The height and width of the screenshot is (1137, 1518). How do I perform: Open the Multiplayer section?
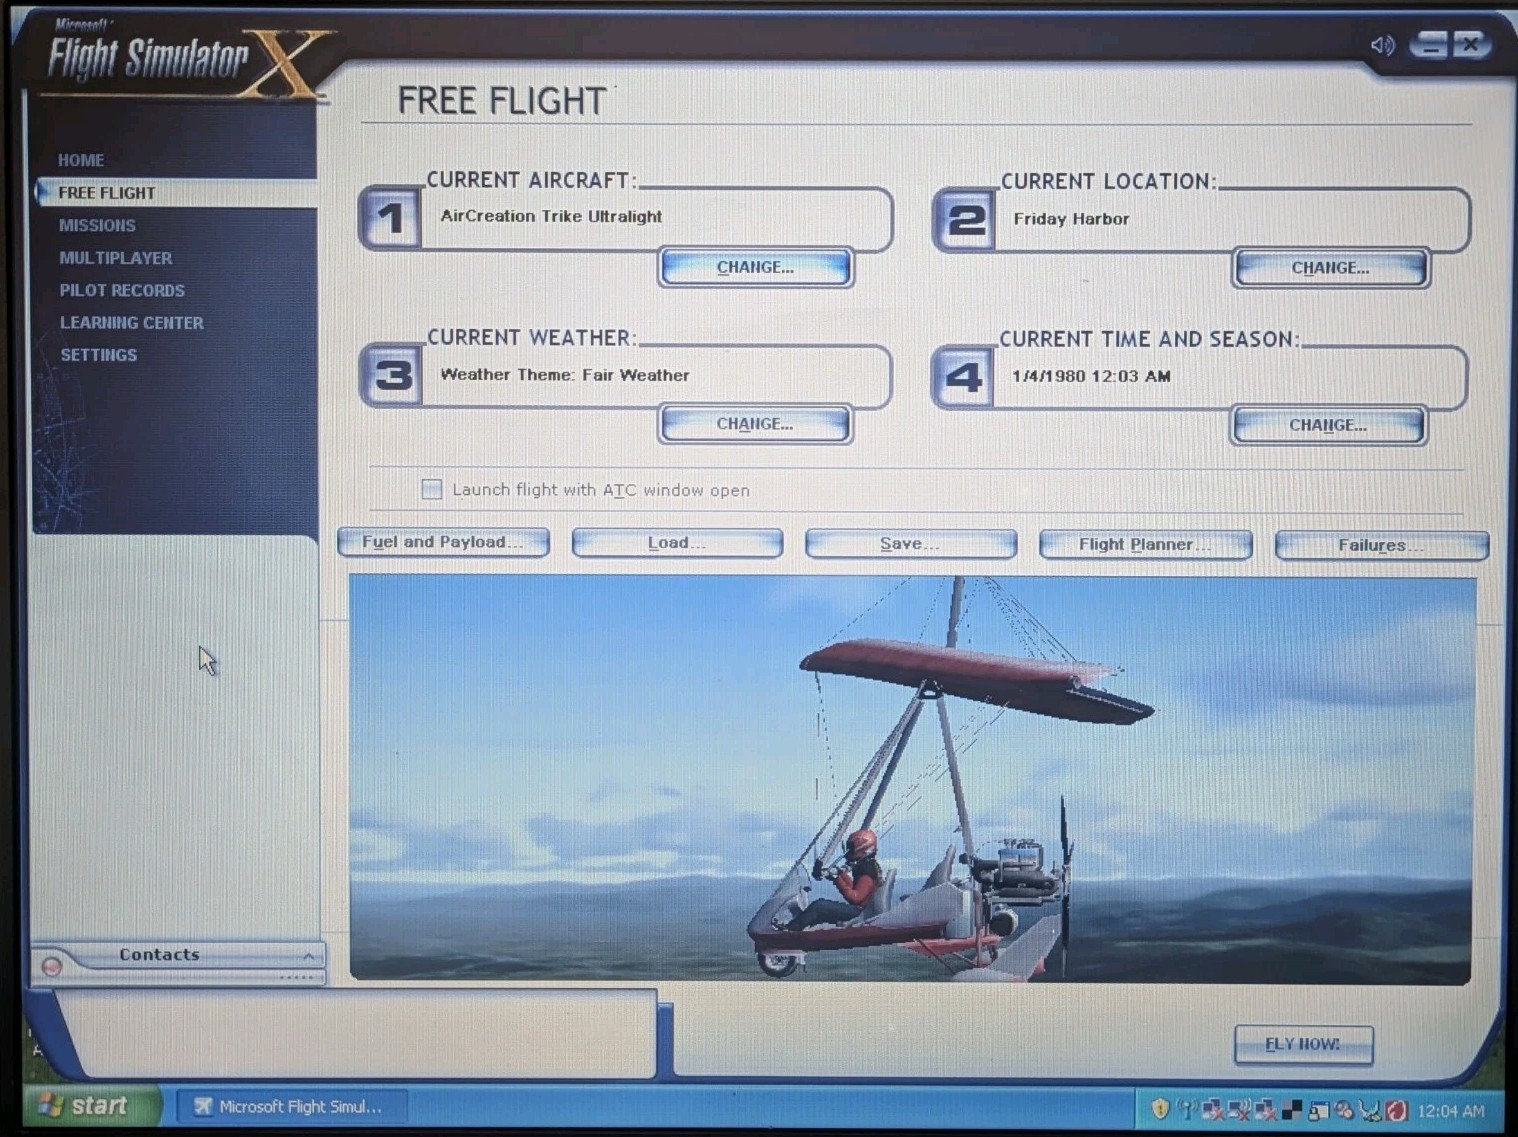[x=115, y=258]
